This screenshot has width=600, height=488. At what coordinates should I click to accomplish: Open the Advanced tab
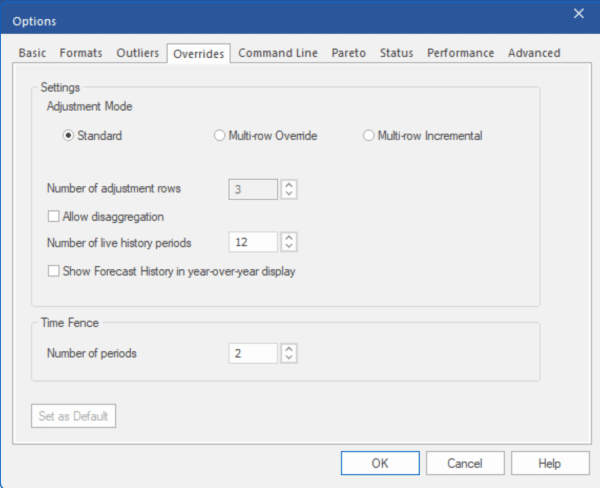534,53
